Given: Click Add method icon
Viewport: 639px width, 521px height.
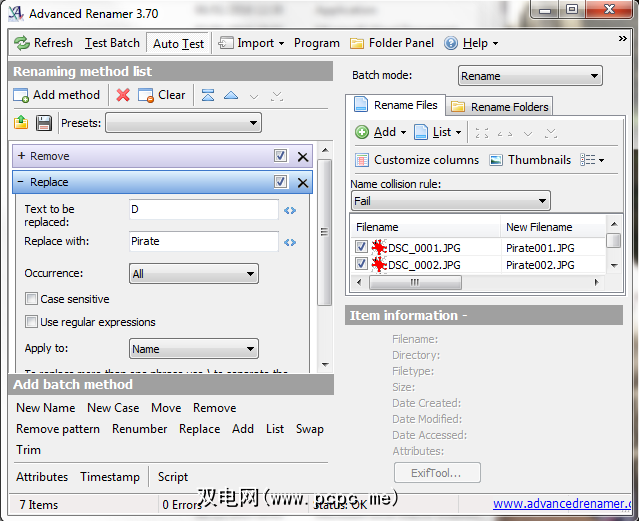Looking at the screenshot, I should coord(21,95).
